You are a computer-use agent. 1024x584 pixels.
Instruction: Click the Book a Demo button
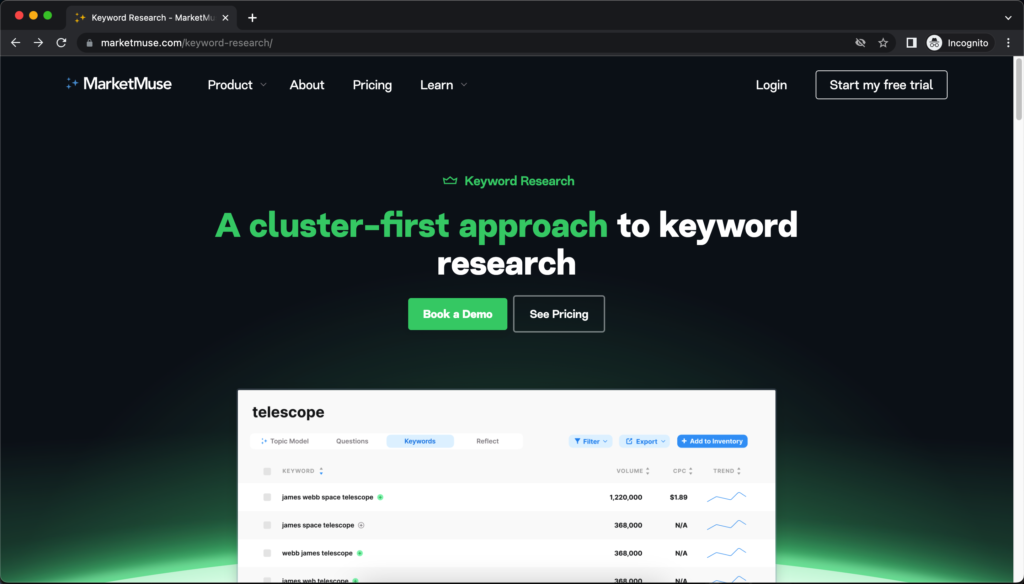point(457,314)
